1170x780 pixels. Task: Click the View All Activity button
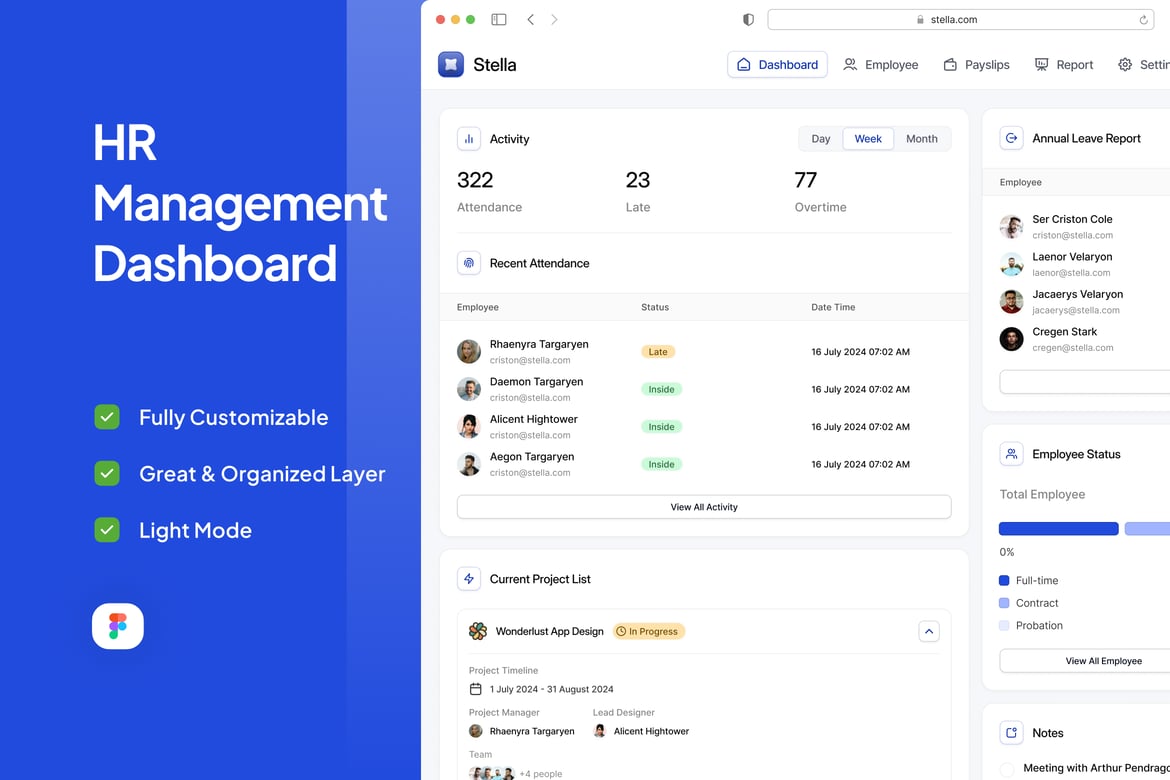tap(703, 507)
